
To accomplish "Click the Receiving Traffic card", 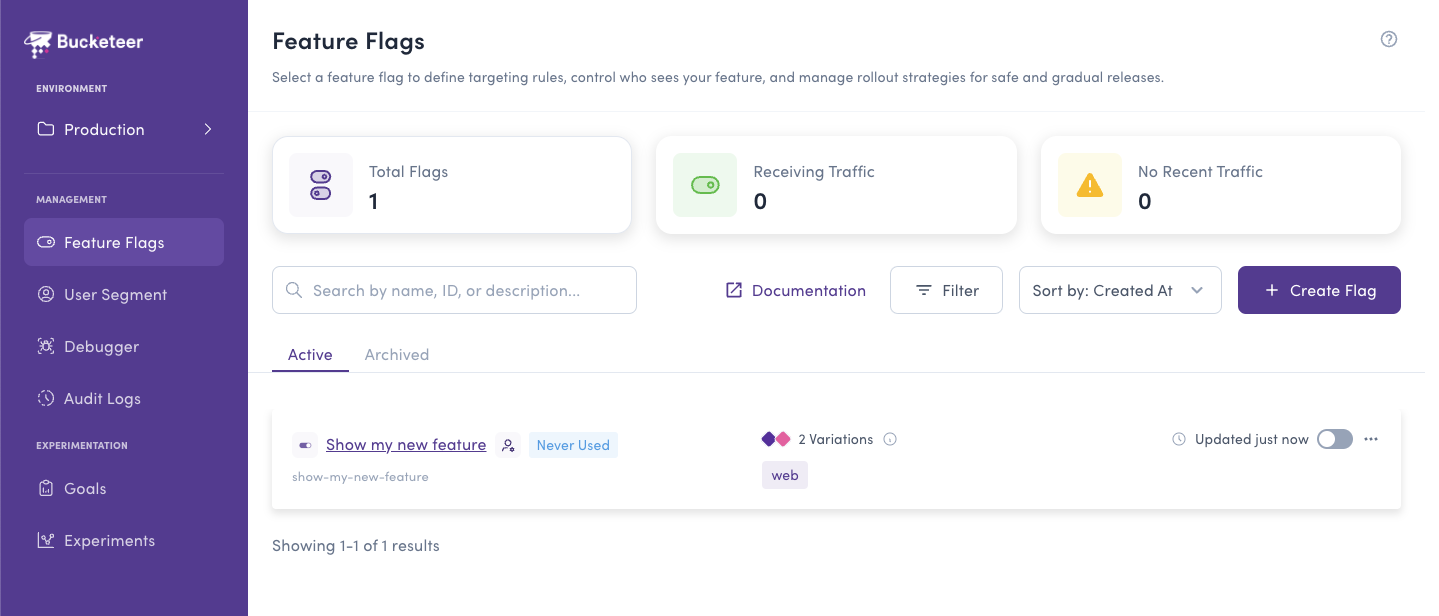I will (836, 185).
